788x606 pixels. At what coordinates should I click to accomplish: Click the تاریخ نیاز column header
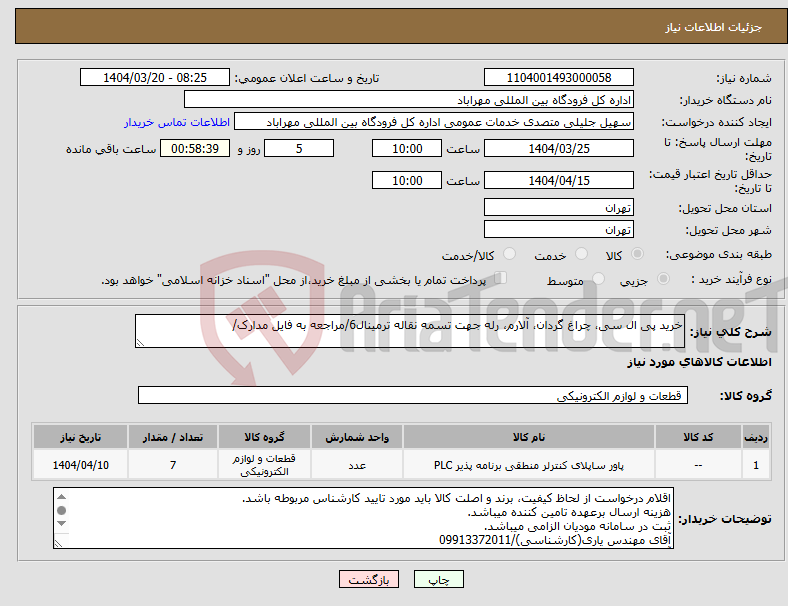pyautogui.click(x=80, y=437)
